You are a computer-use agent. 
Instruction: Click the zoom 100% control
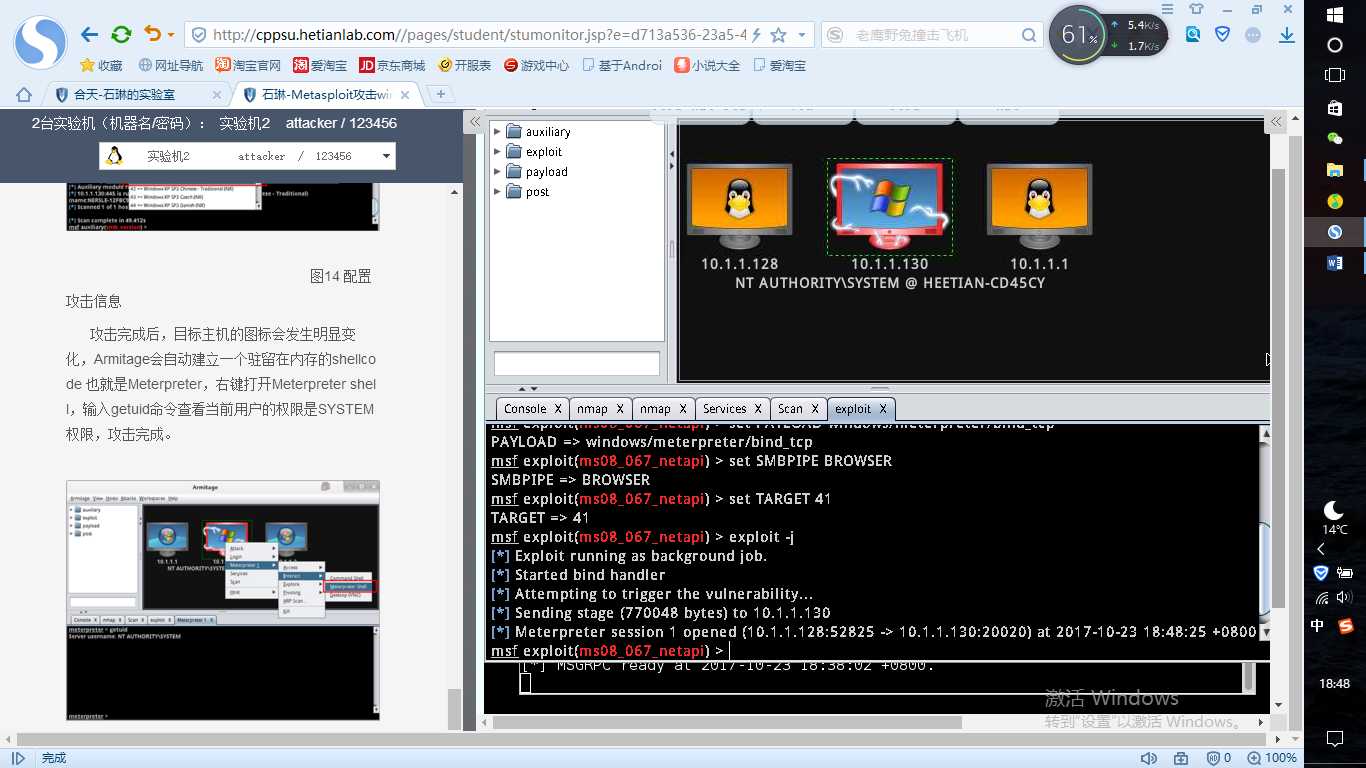[1271, 758]
